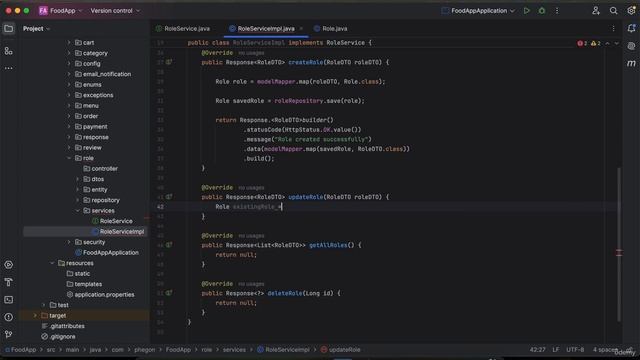Show more tool windows ellipsis
This screenshot has height=360, width=640.
(x=9, y=68)
